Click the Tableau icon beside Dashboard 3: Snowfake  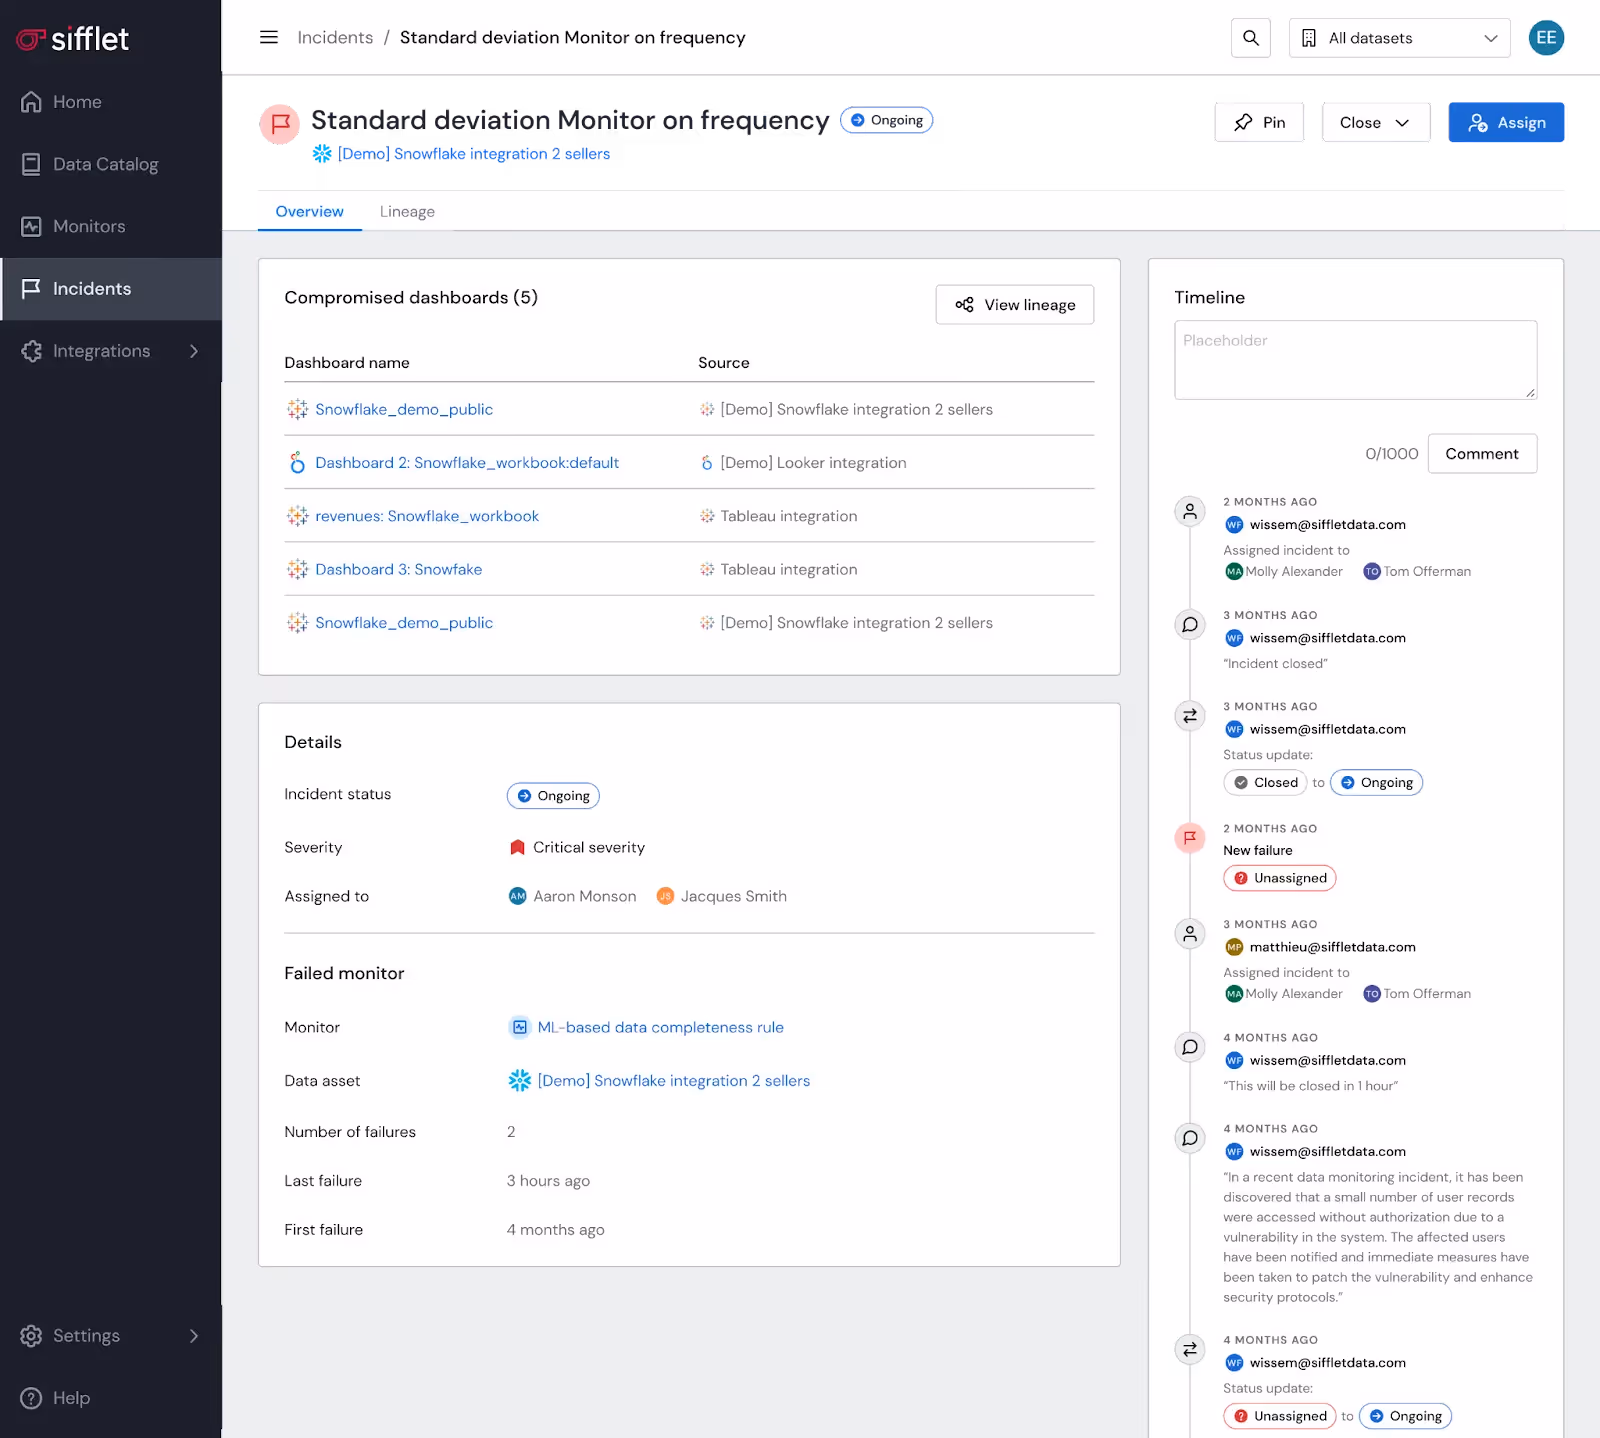[x=297, y=569]
